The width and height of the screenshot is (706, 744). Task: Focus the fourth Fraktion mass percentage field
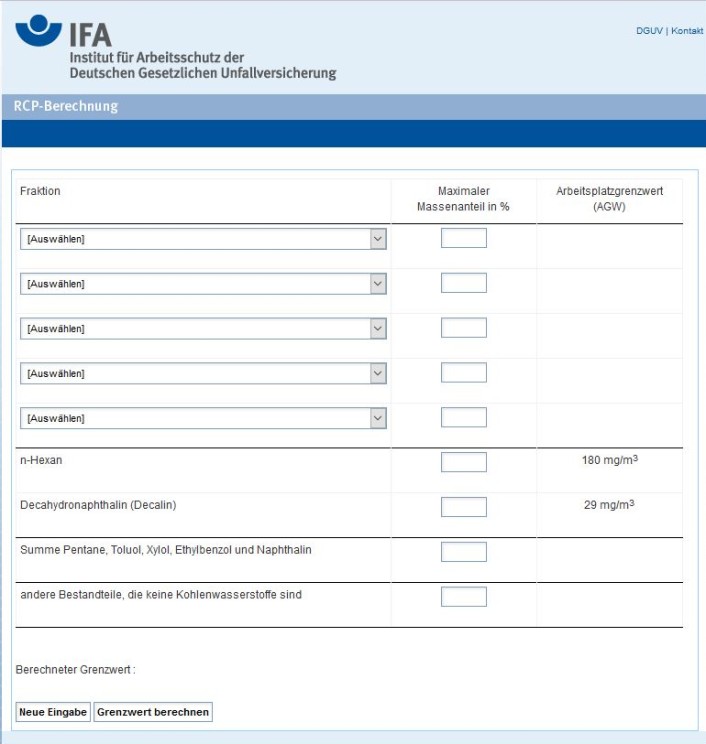pyautogui.click(x=464, y=372)
